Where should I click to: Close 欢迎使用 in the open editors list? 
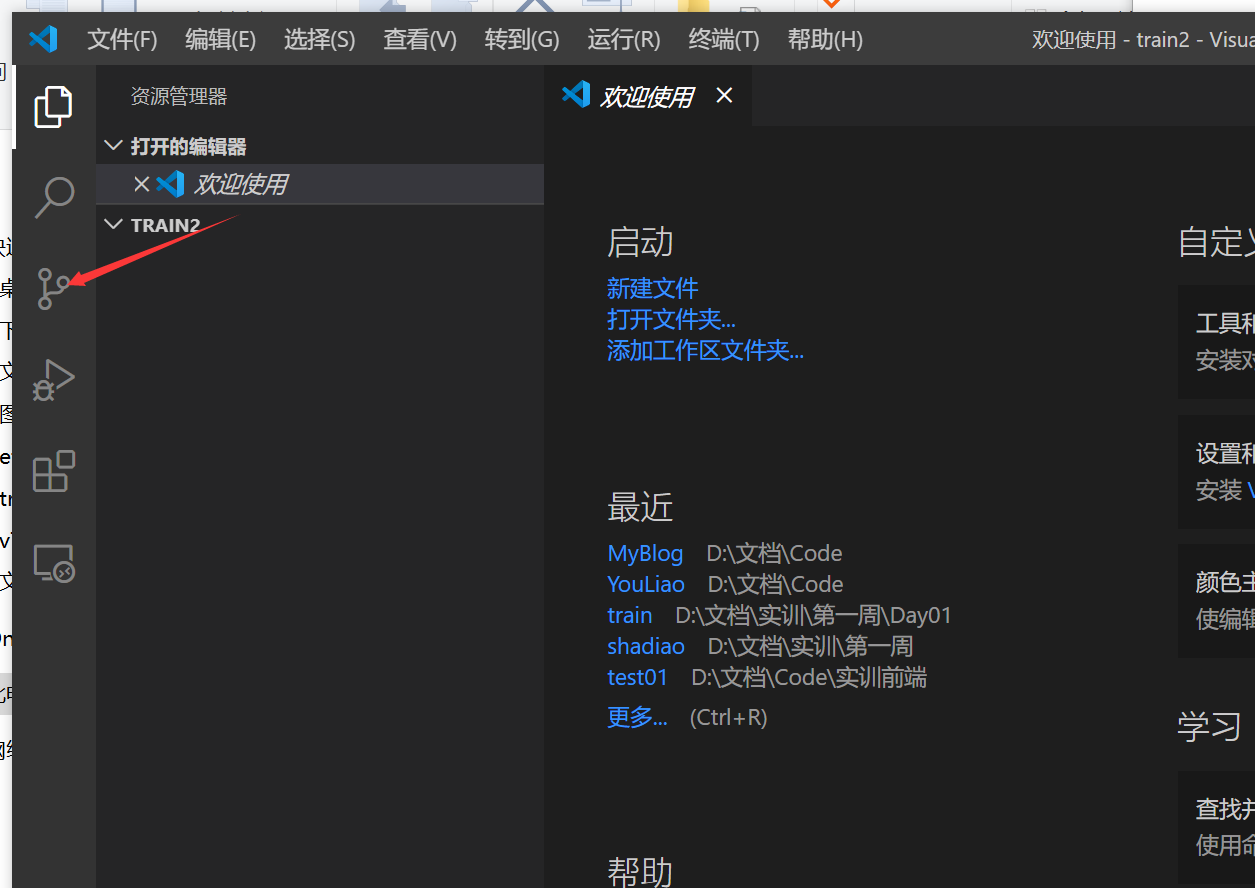pos(141,184)
